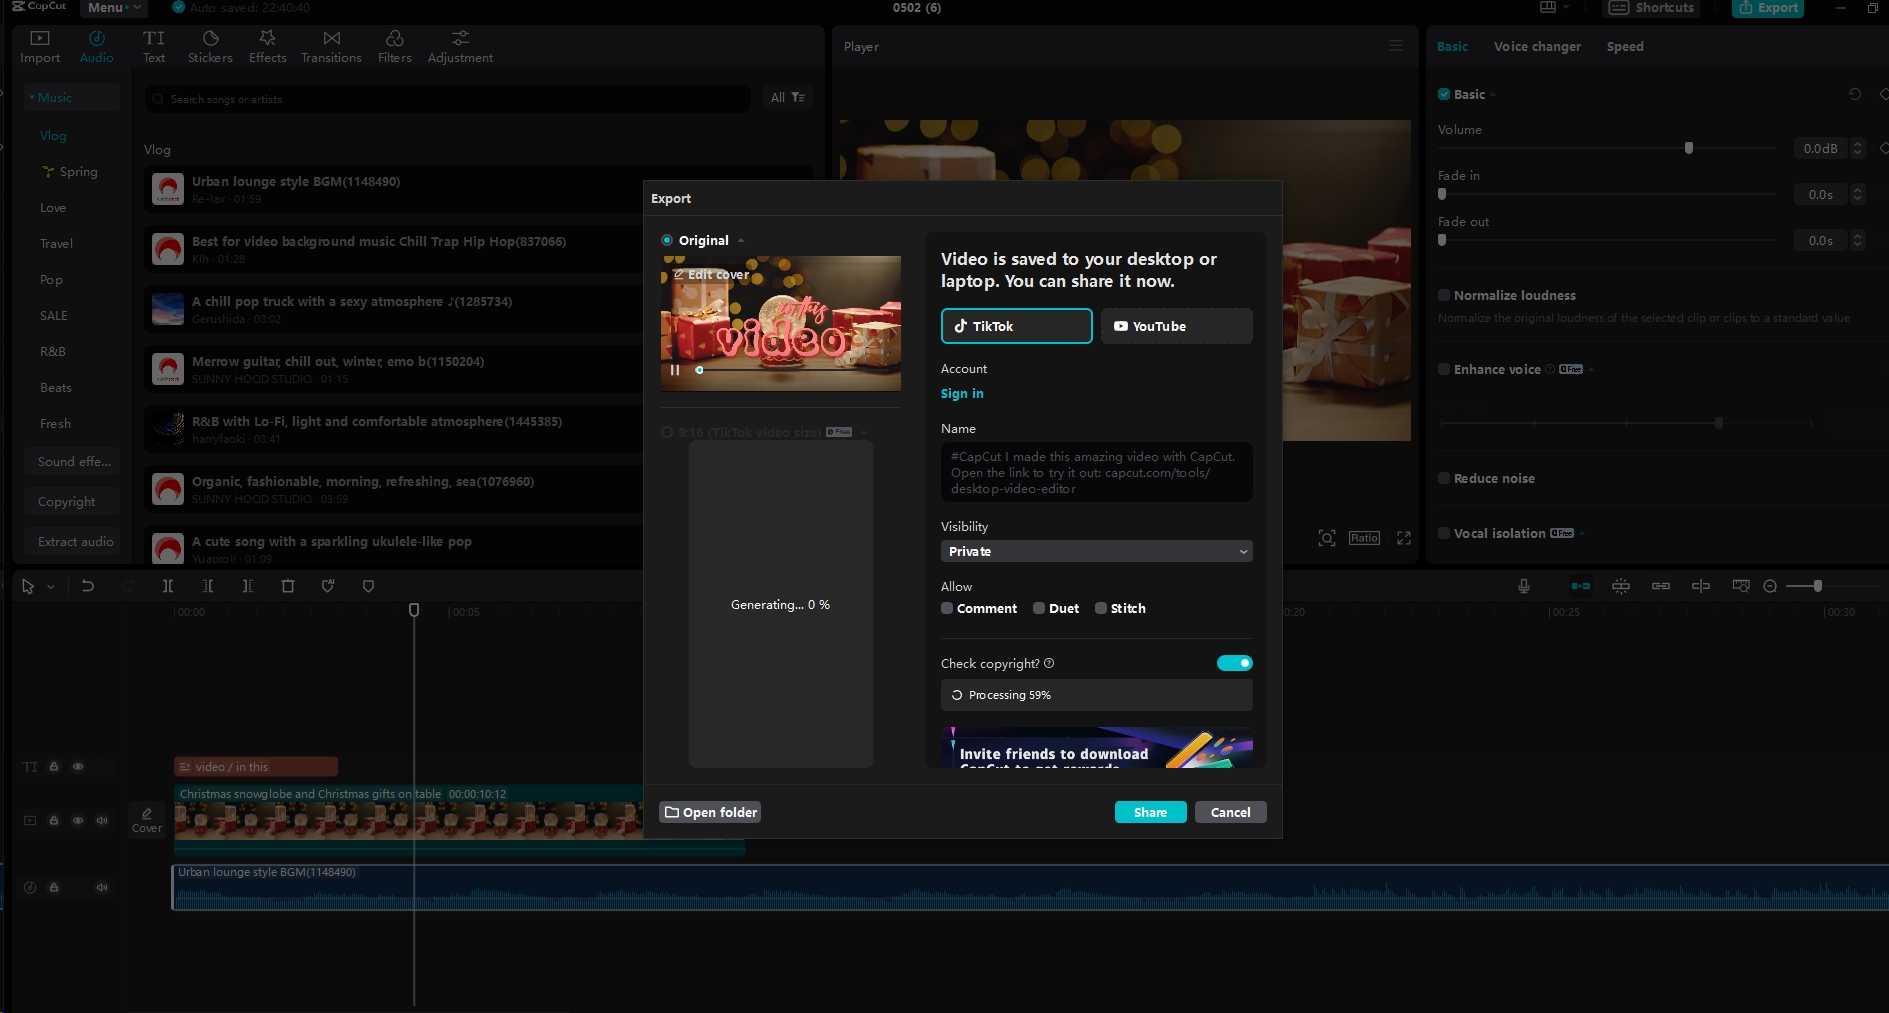1889x1013 pixels.
Task: Click the undo arrow in timeline toolbar
Action: [x=88, y=586]
